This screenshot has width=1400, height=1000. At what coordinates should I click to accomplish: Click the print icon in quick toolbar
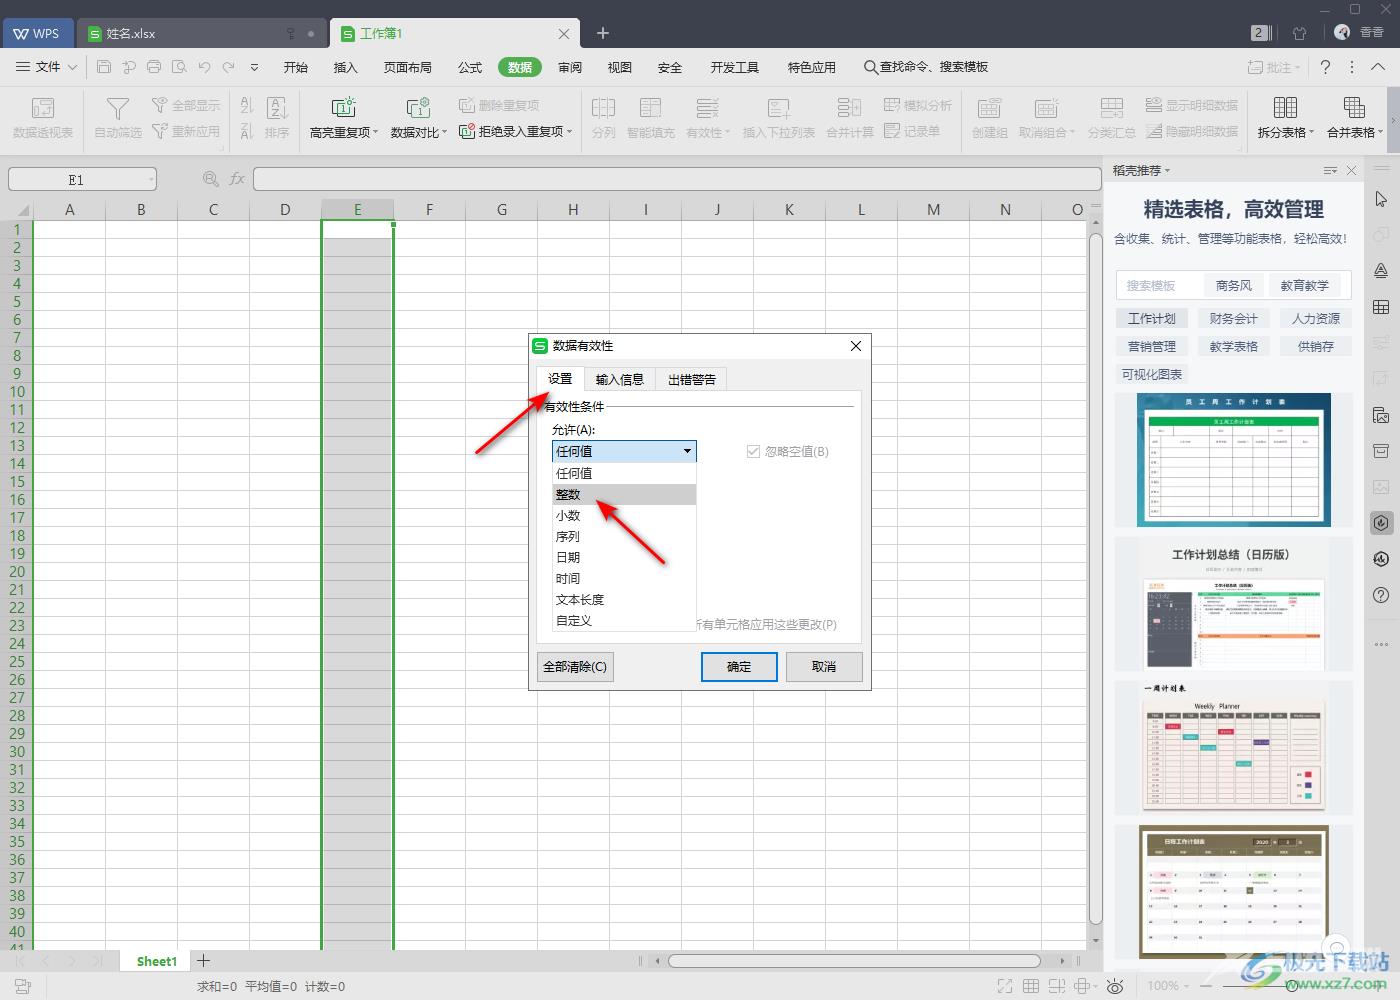(x=154, y=67)
